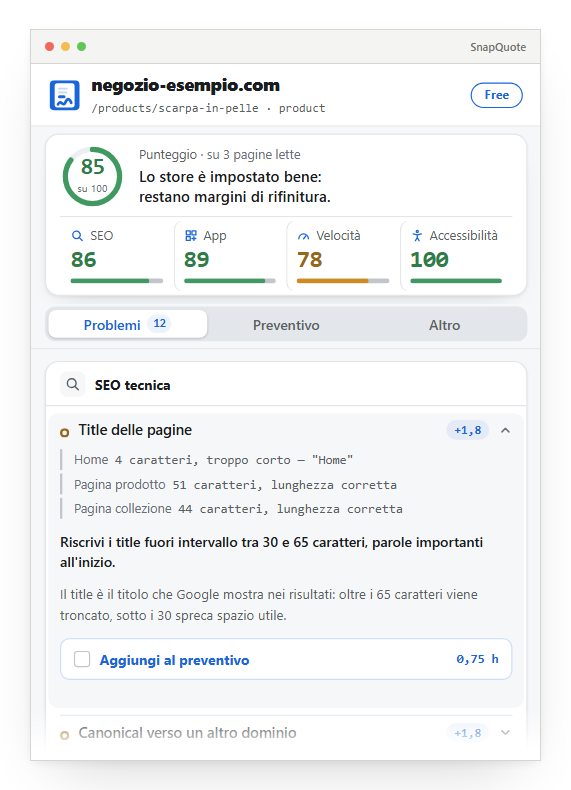Viewport: 571px width, 790px height.
Task: Click the overall score ring showing 85
Action: coord(92,176)
